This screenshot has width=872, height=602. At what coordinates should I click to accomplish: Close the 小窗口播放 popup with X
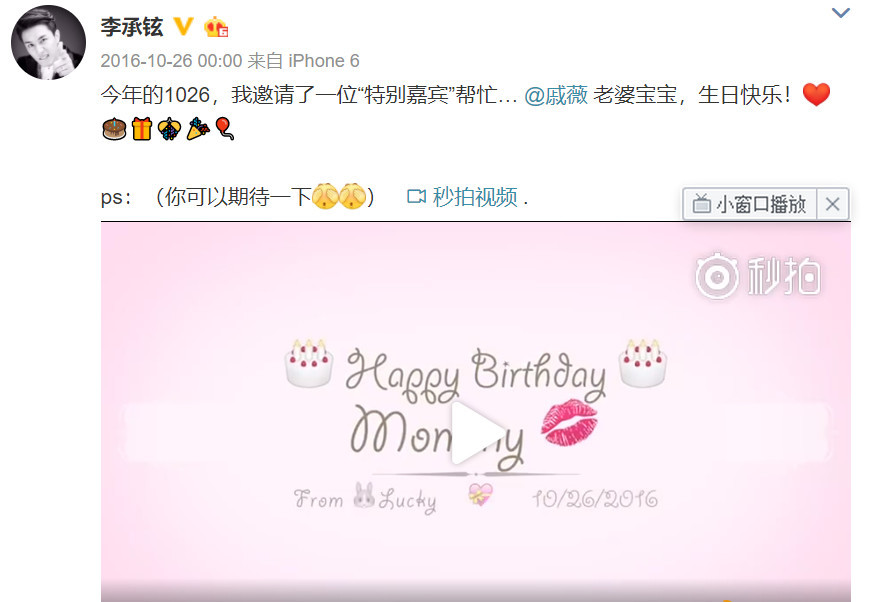tap(833, 204)
